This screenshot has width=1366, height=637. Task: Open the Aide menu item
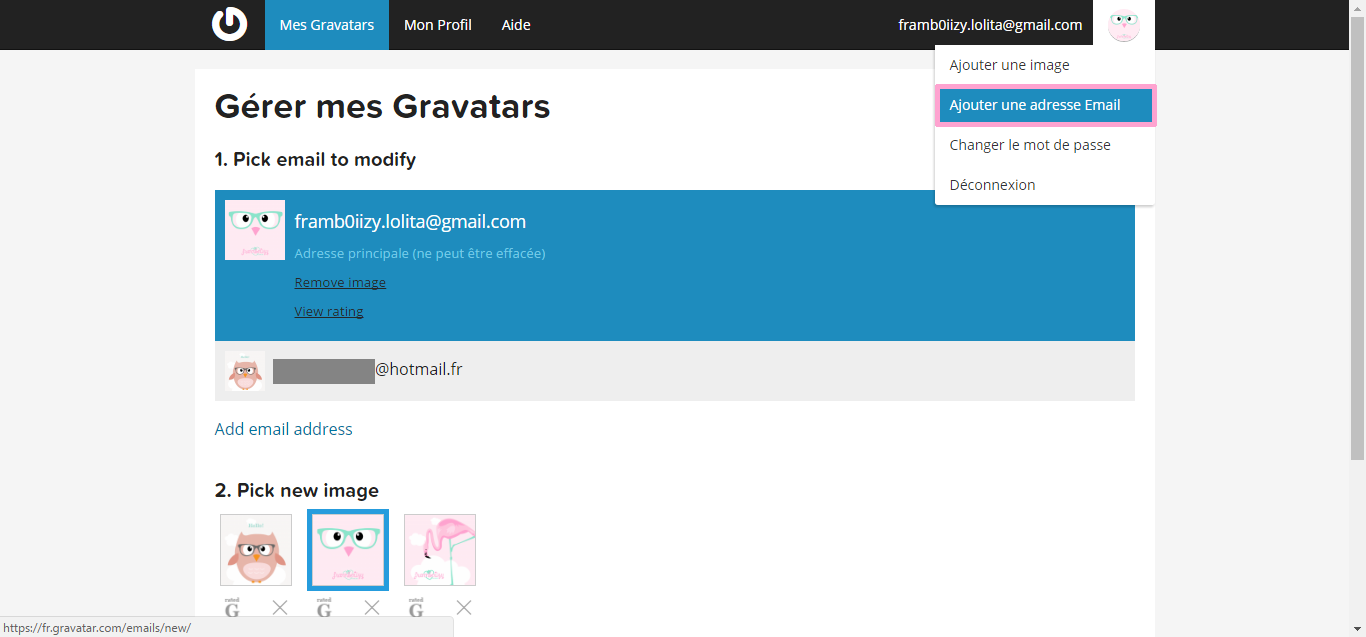(516, 25)
